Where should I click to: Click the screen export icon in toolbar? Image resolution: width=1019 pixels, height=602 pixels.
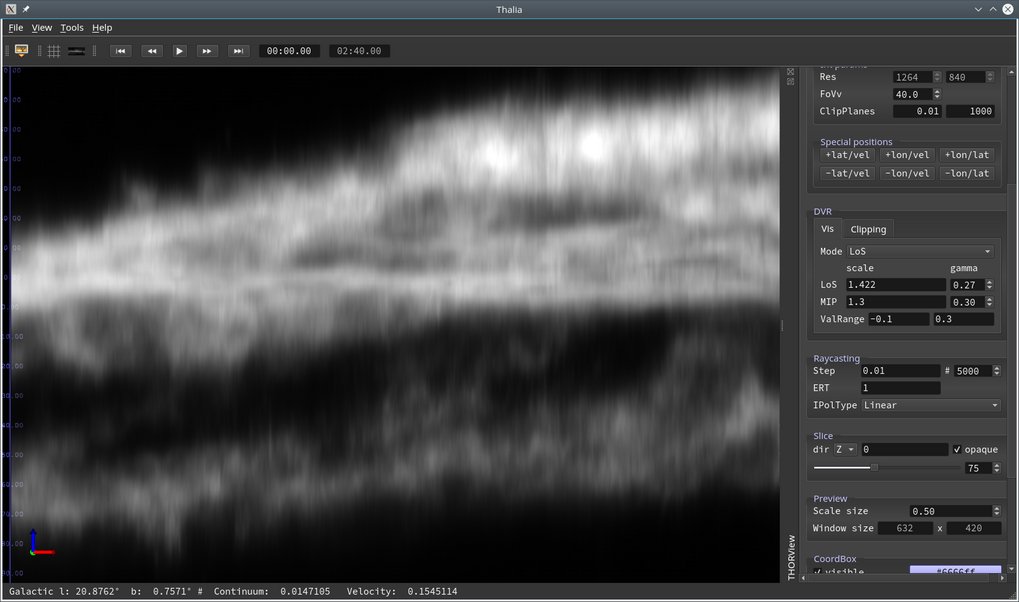tap(21, 51)
